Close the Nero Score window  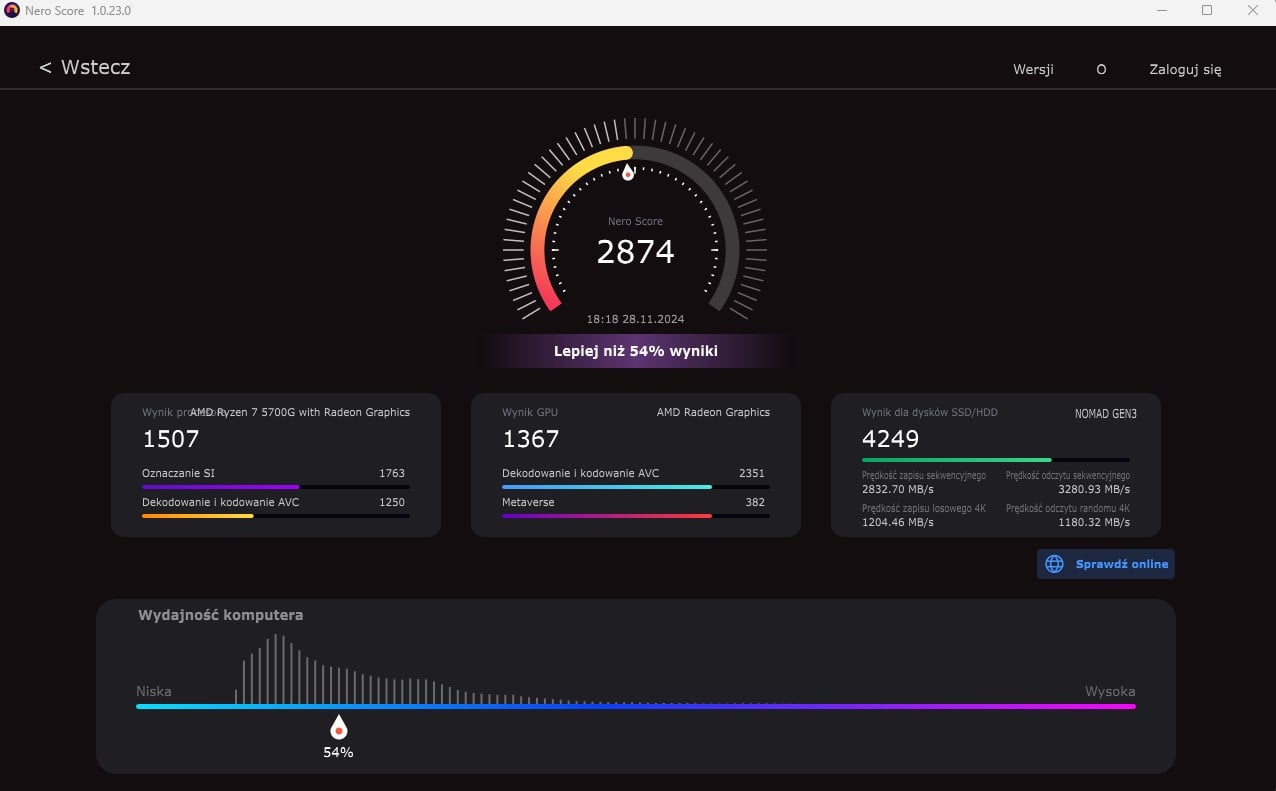1253,11
